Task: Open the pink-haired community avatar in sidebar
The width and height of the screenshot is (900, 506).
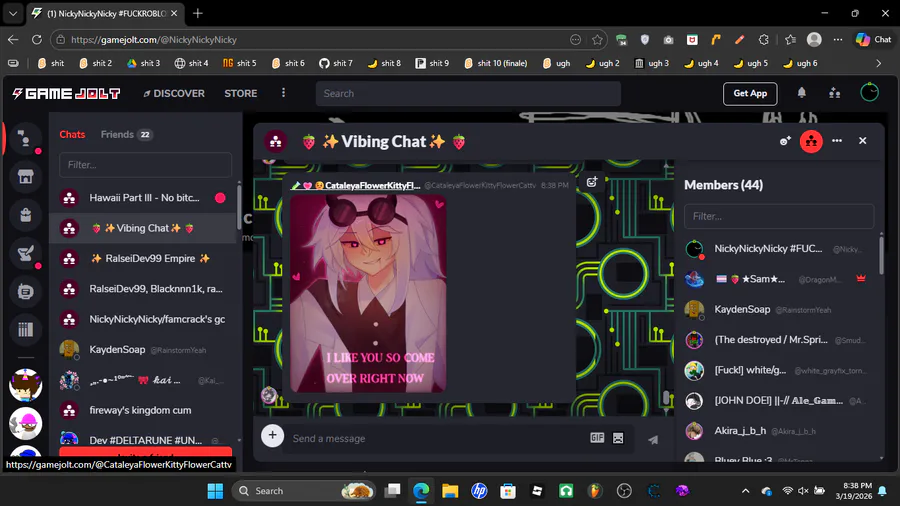Action: coord(25,423)
